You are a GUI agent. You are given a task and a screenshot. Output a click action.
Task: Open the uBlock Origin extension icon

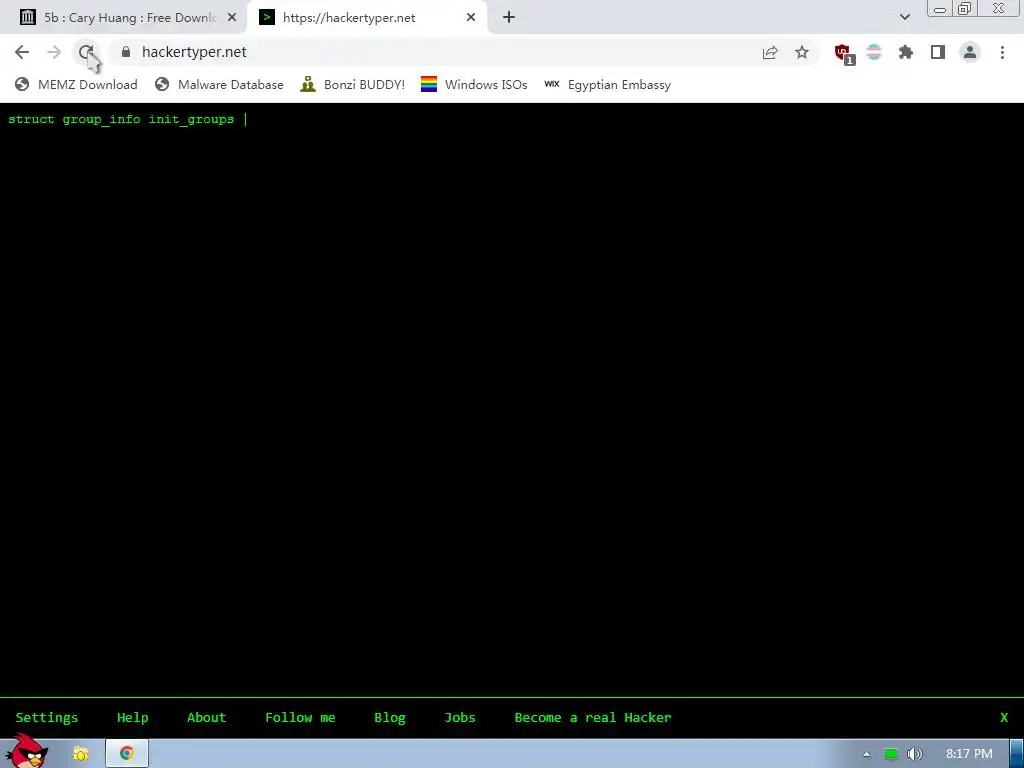click(843, 53)
